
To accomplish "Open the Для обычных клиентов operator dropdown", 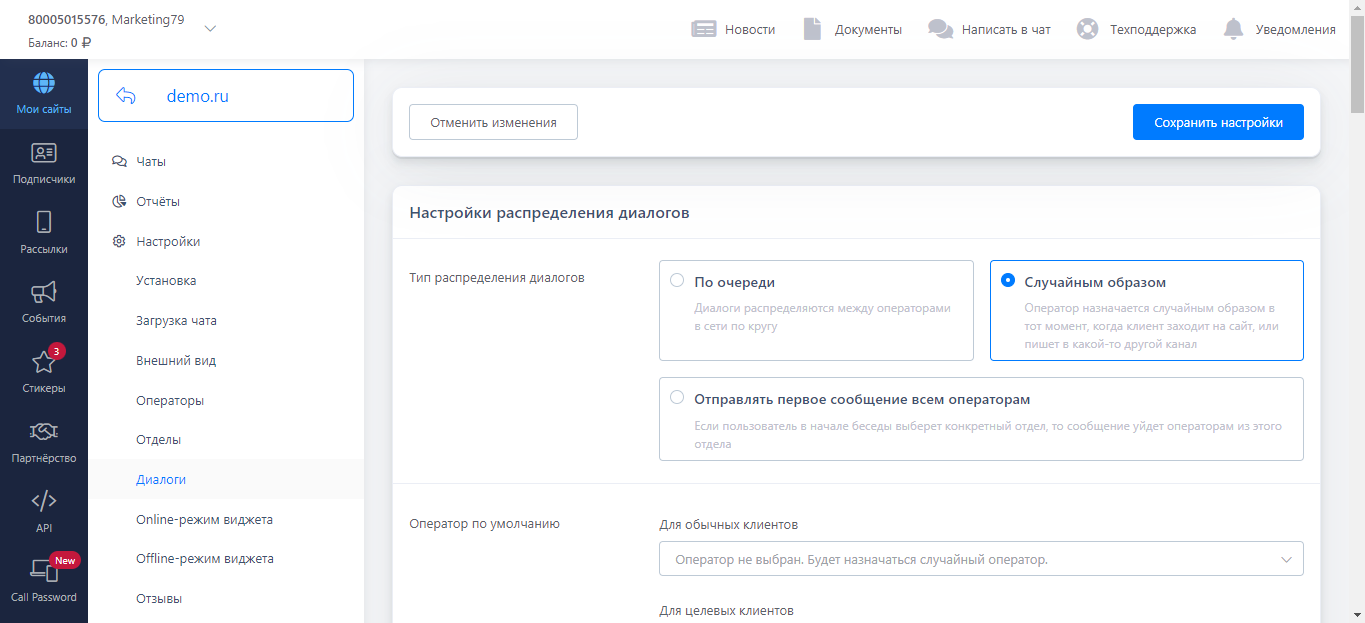I will click(980, 559).
